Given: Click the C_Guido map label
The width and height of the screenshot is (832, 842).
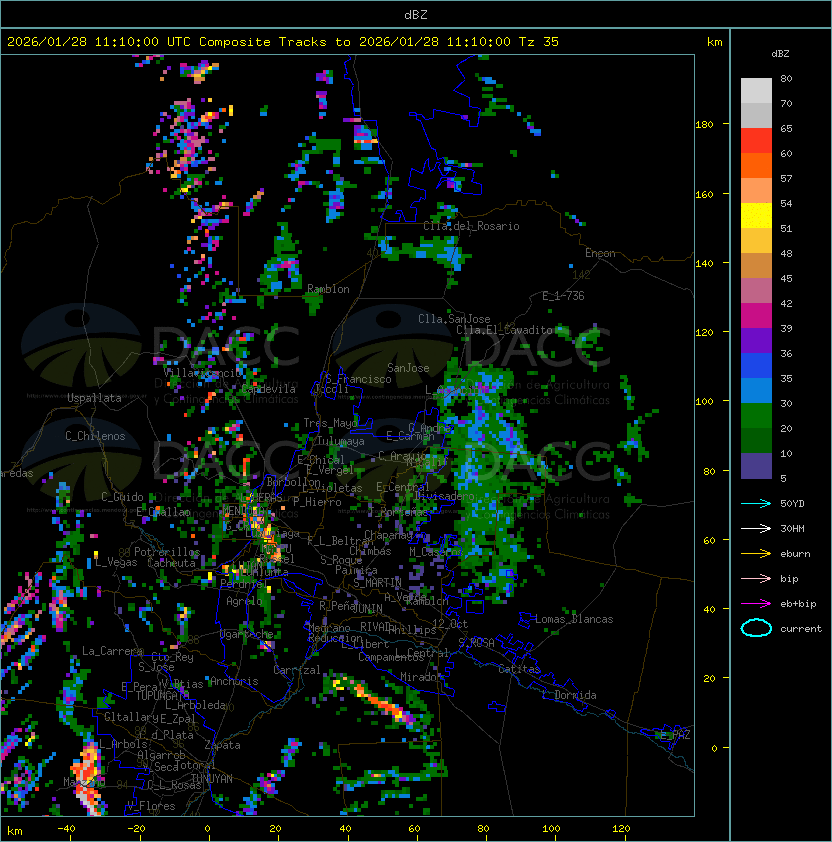Looking at the screenshot, I should tap(122, 497).
